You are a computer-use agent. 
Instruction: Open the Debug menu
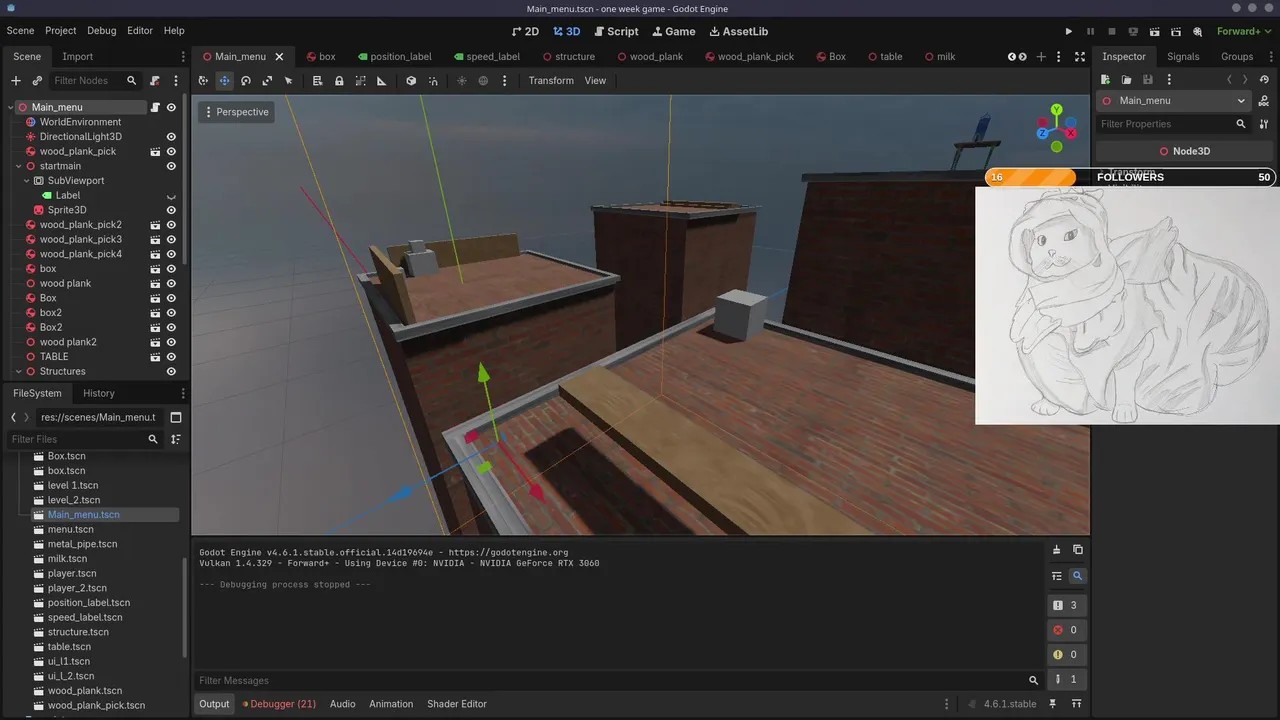point(101,31)
